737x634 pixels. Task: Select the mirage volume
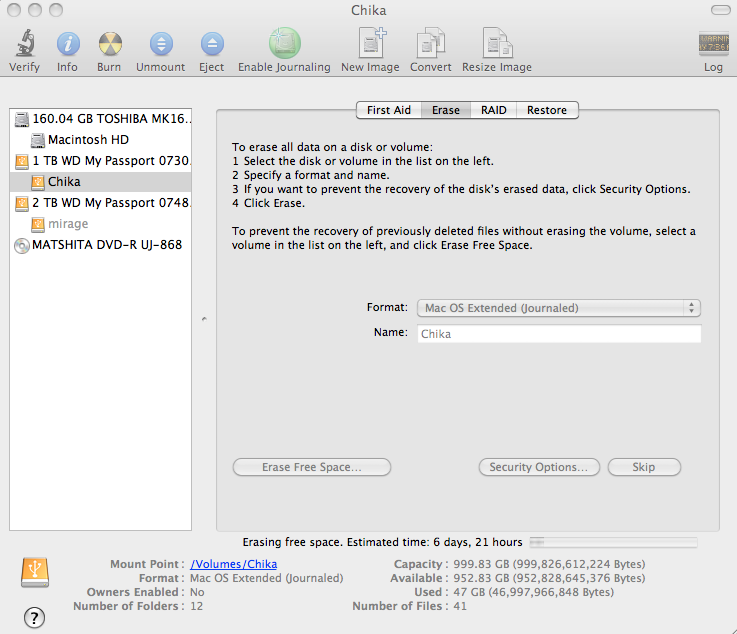pyautogui.click(x=101, y=224)
